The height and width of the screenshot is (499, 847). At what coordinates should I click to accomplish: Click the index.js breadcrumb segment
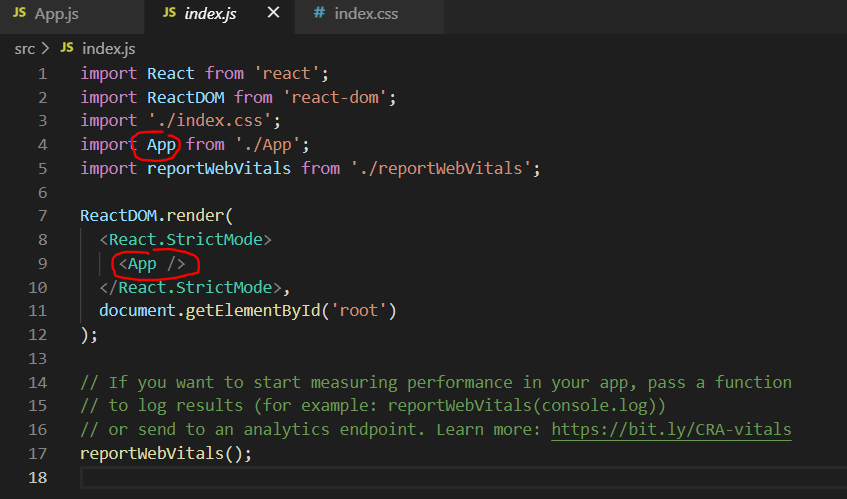pyautogui.click(x=109, y=49)
